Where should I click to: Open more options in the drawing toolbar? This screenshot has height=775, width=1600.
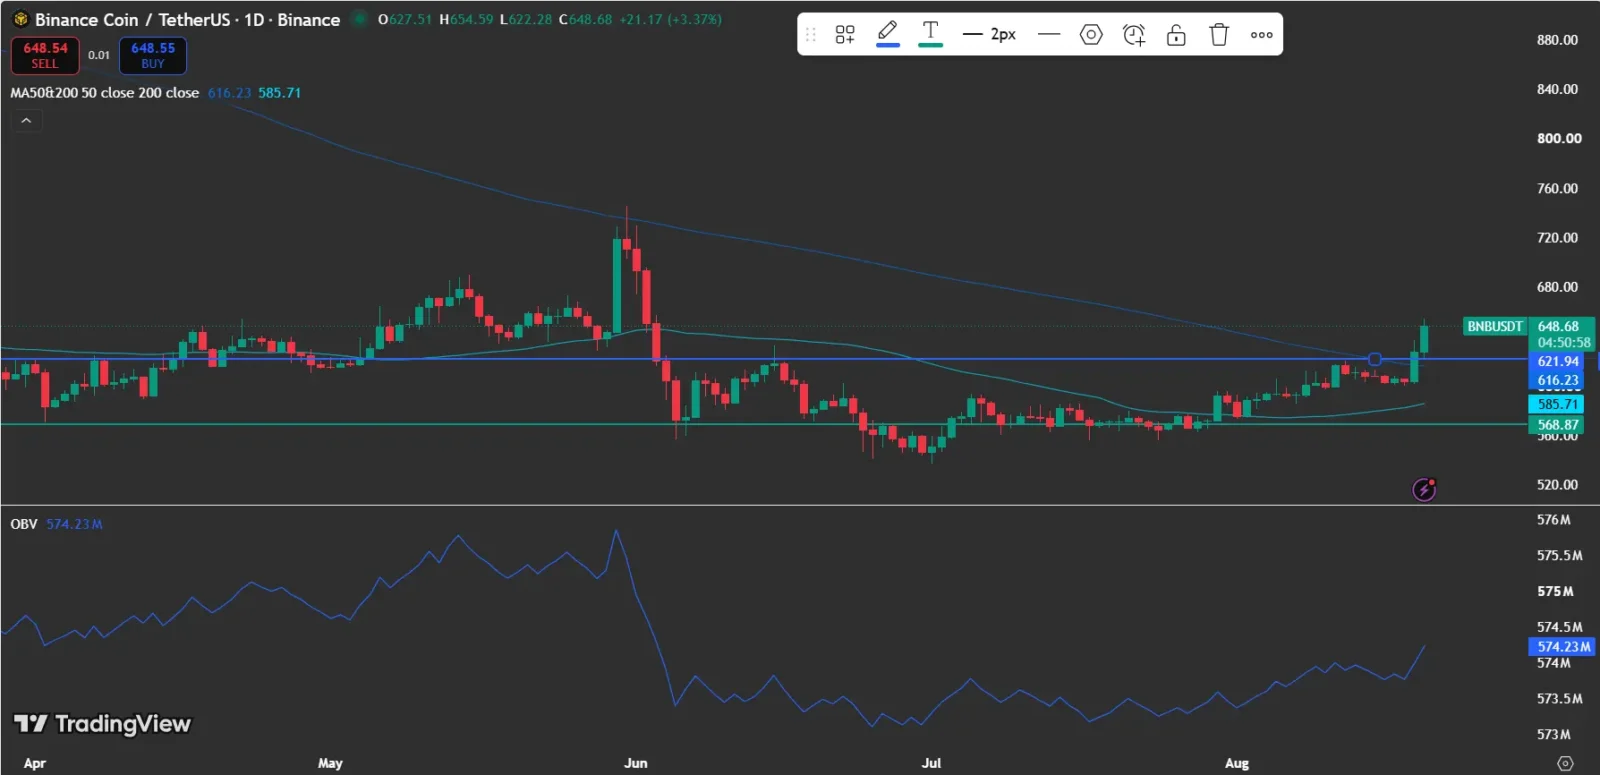pyautogui.click(x=1262, y=35)
